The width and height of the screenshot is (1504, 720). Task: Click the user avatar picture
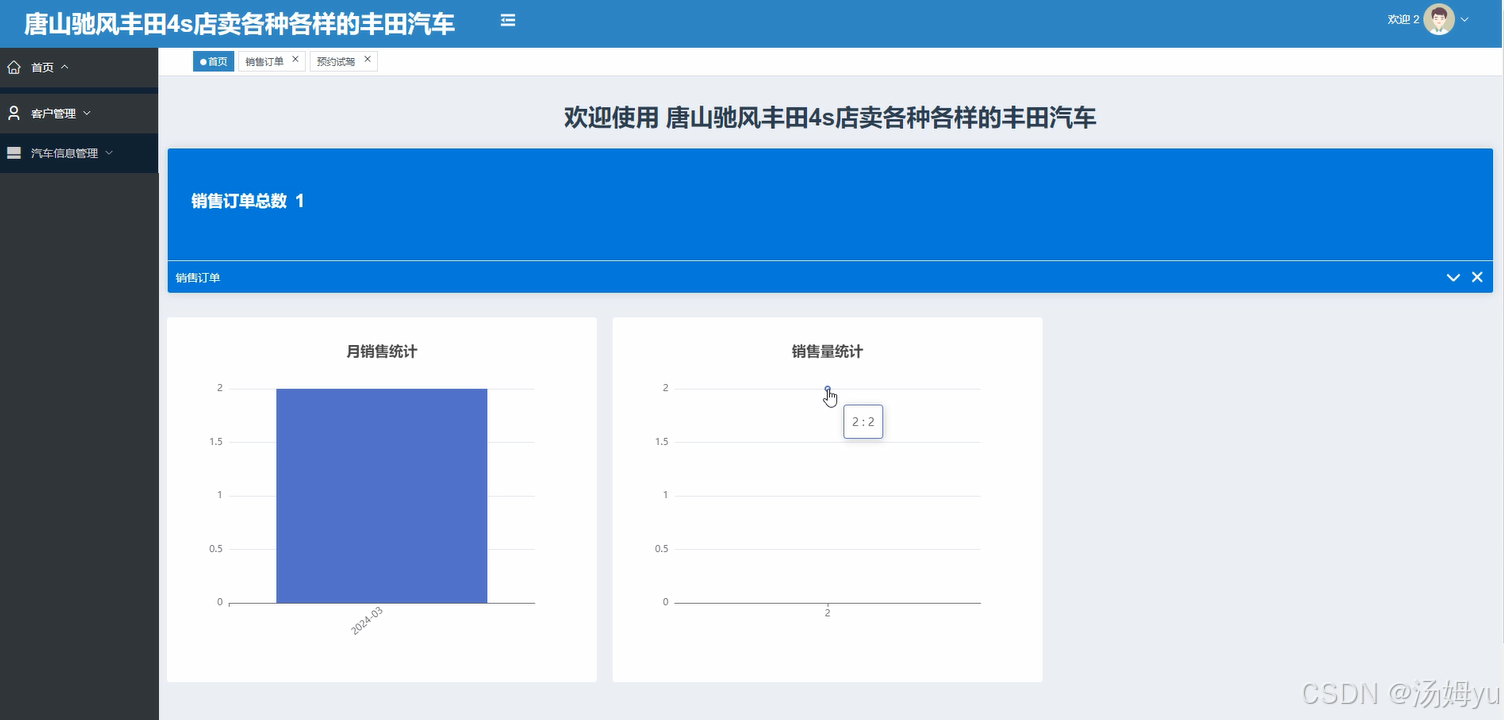pyautogui.click(x=1439, y=19)
